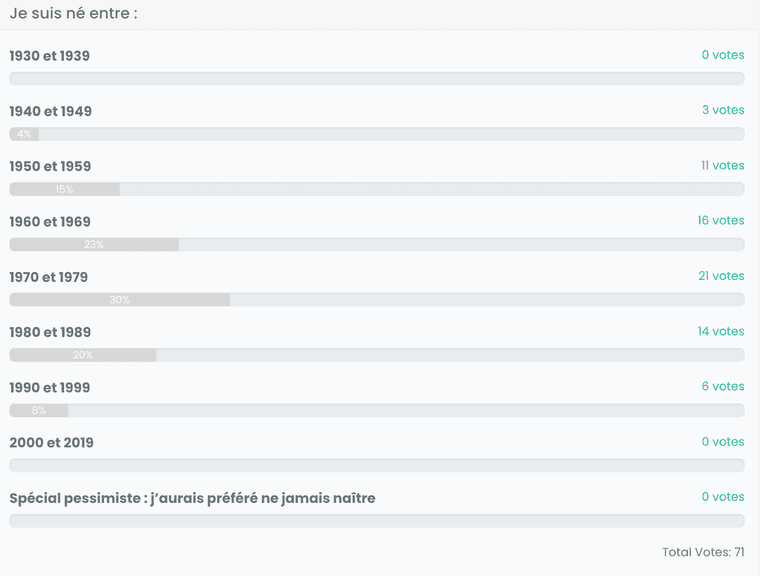Open the "21 votes" count link
The image size is (760, 576).
(721, 275)
